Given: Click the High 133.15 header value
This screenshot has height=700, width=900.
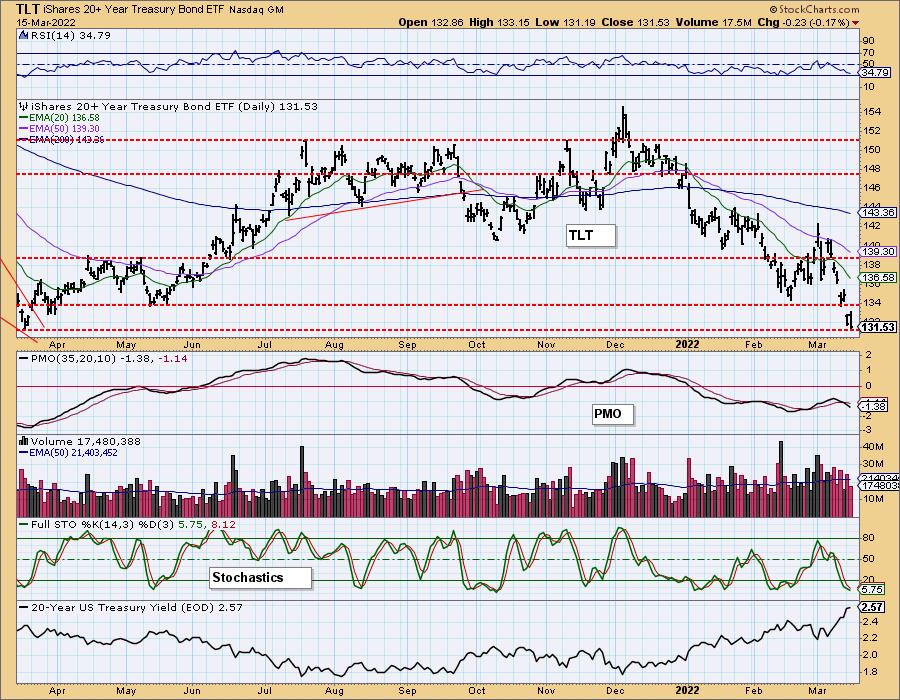Looking at the screenshot, I should [499, 22].
